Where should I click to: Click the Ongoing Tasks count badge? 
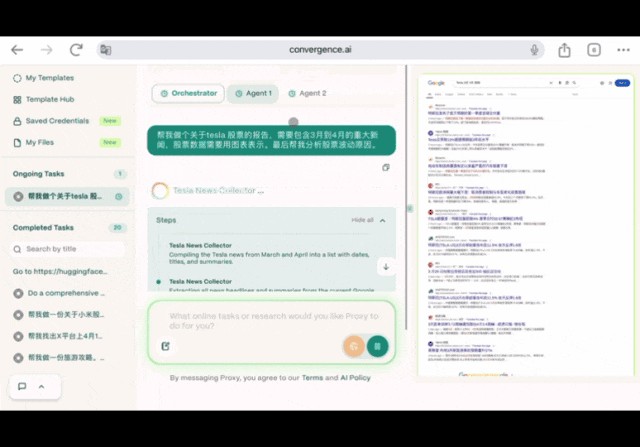[120, 174]
